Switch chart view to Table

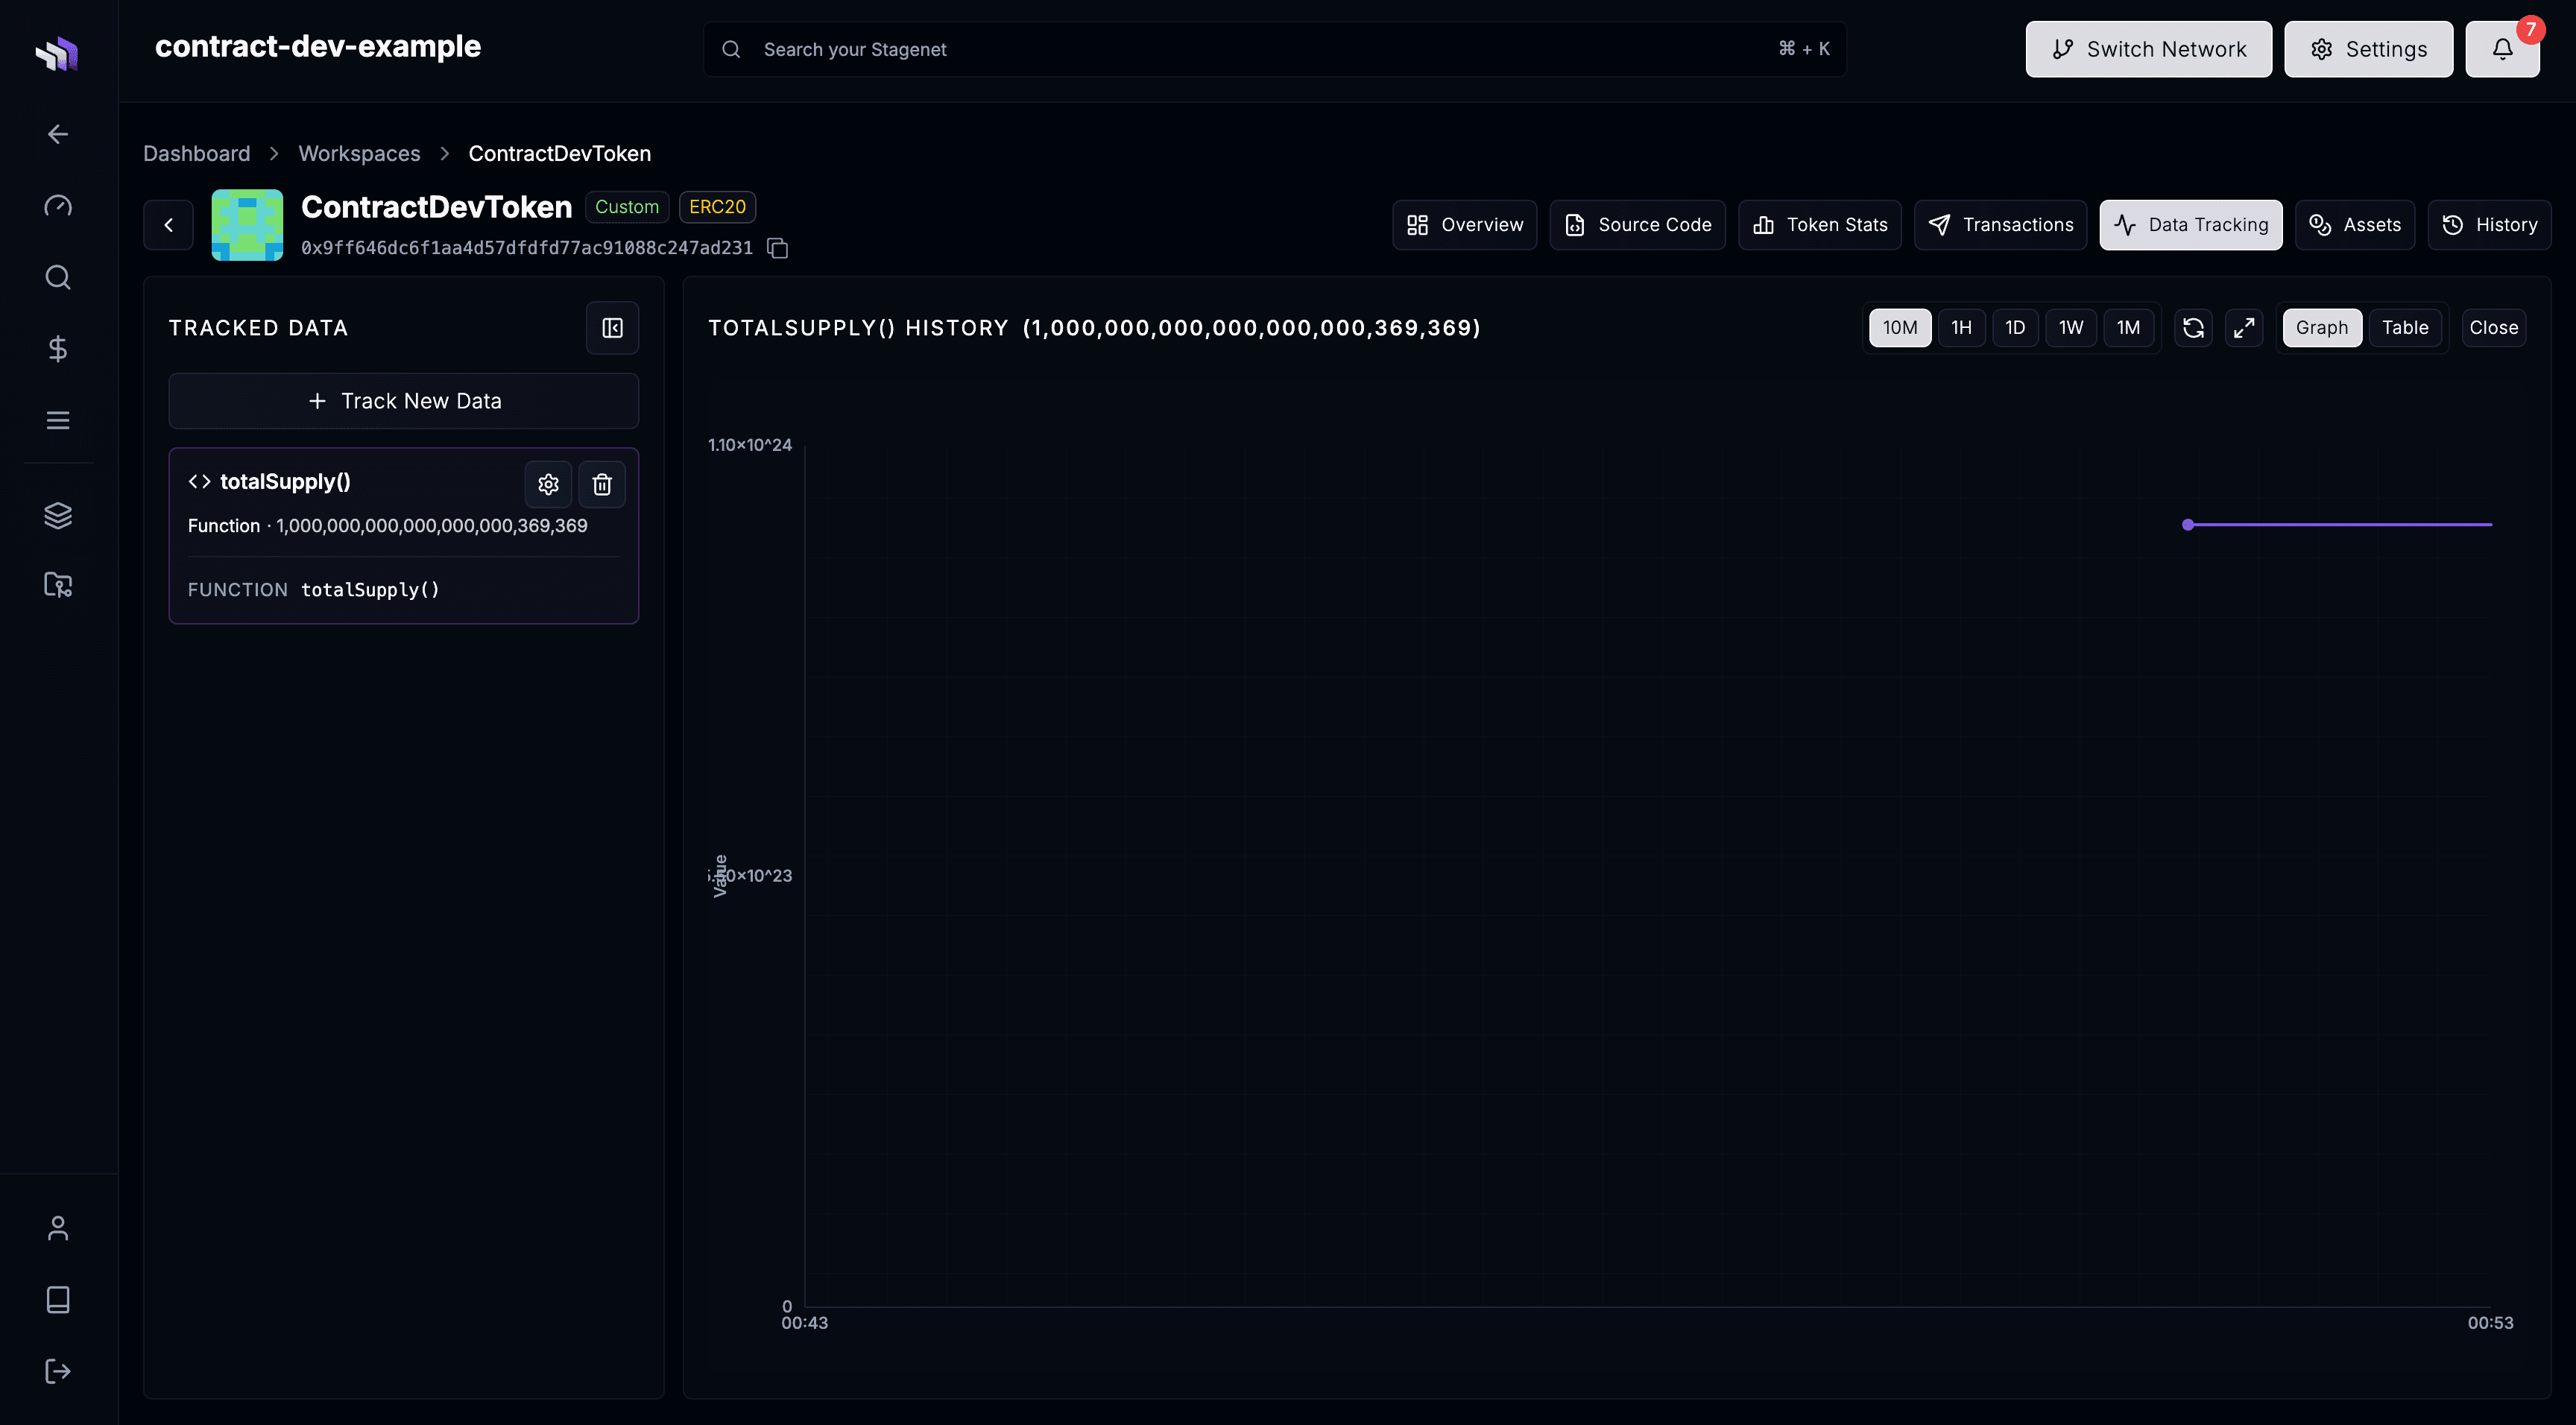click(2405, 327)
